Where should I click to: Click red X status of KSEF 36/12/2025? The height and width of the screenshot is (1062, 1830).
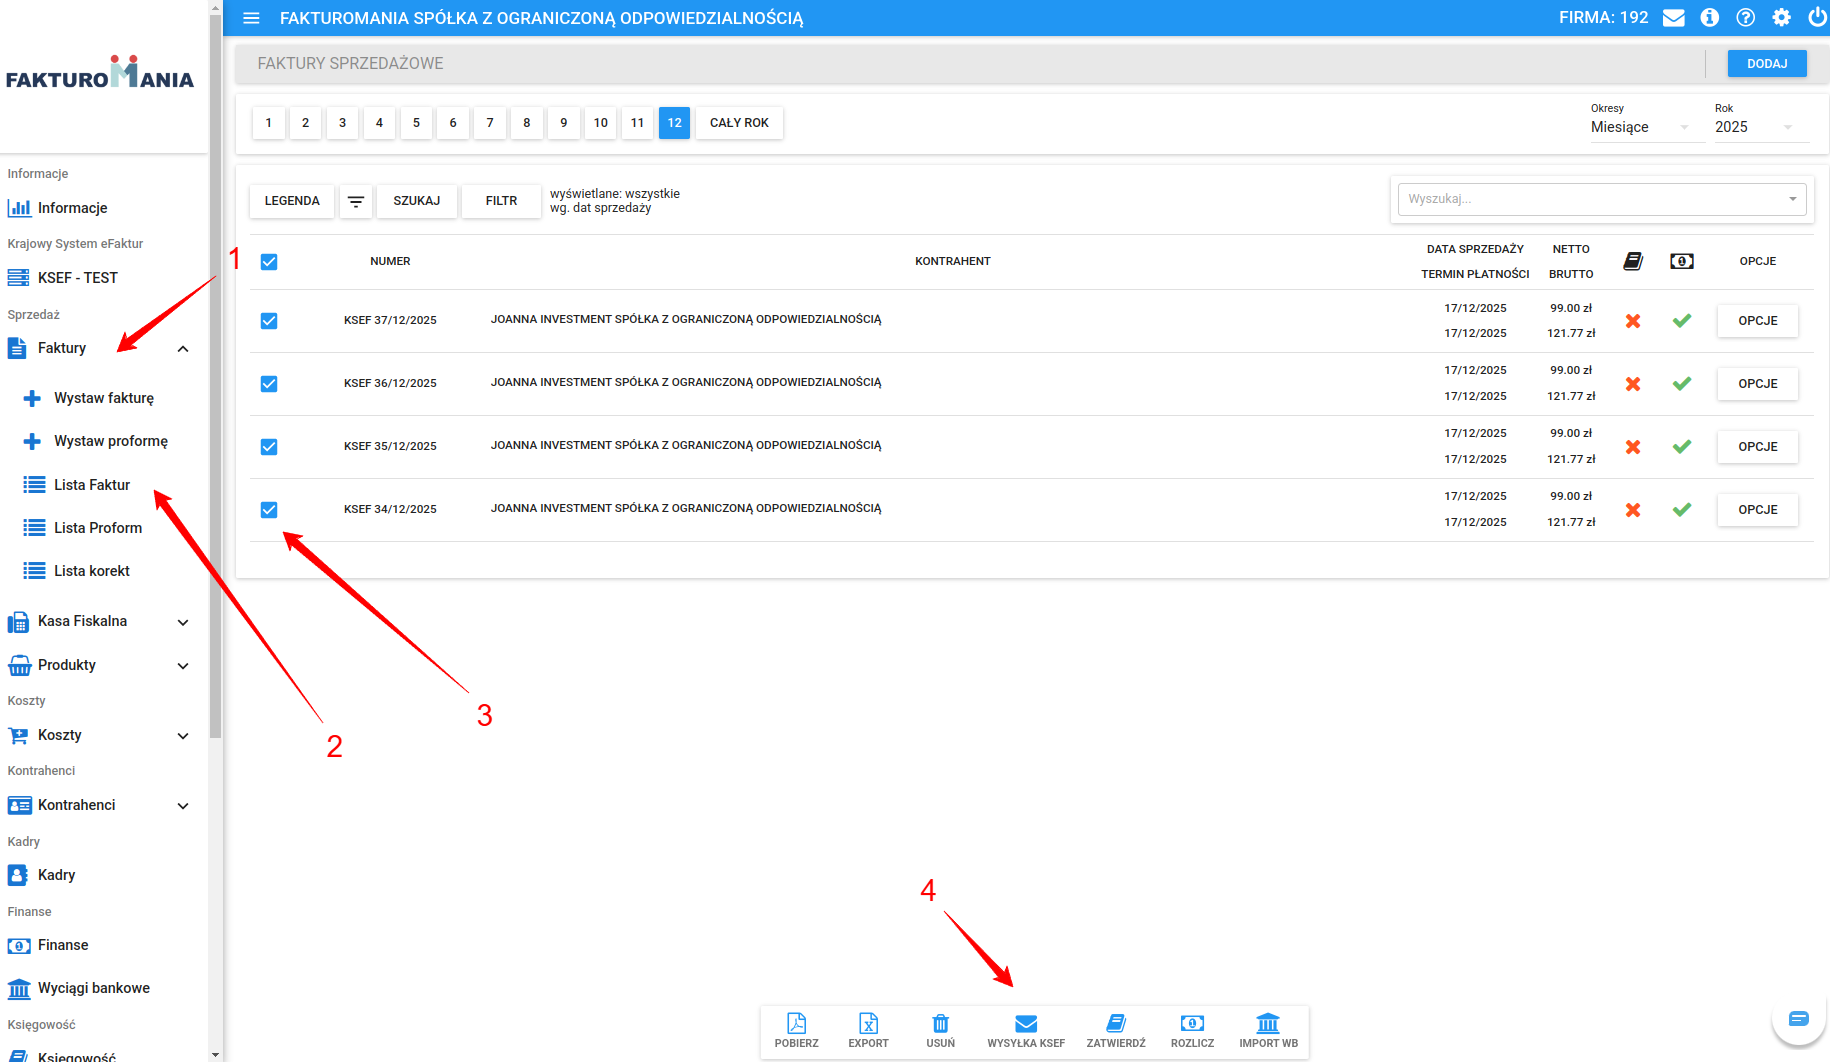point(1633,384)
